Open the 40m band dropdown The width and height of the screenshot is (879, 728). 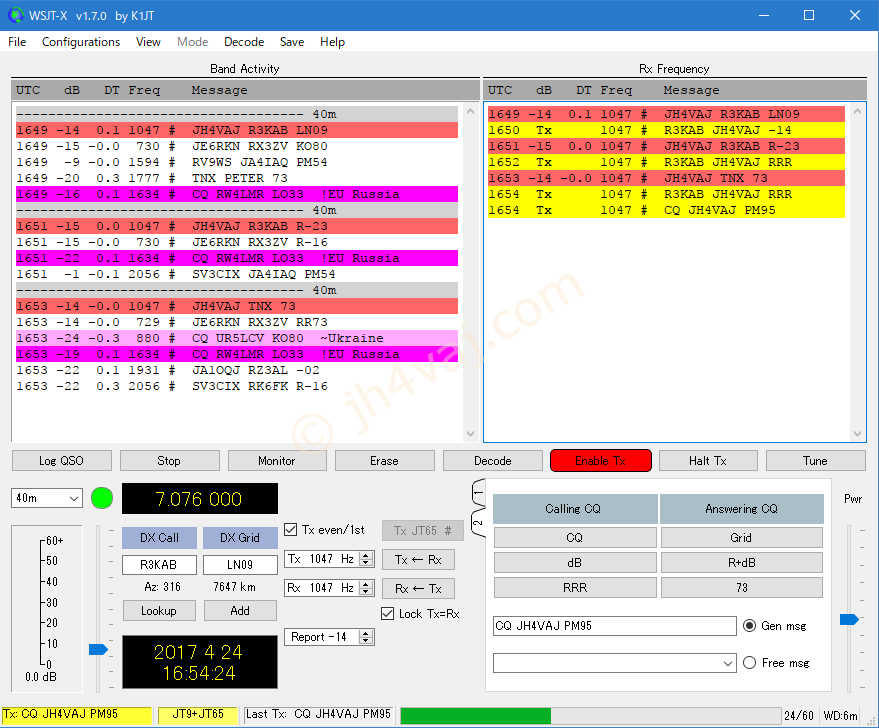coord(47,498)
